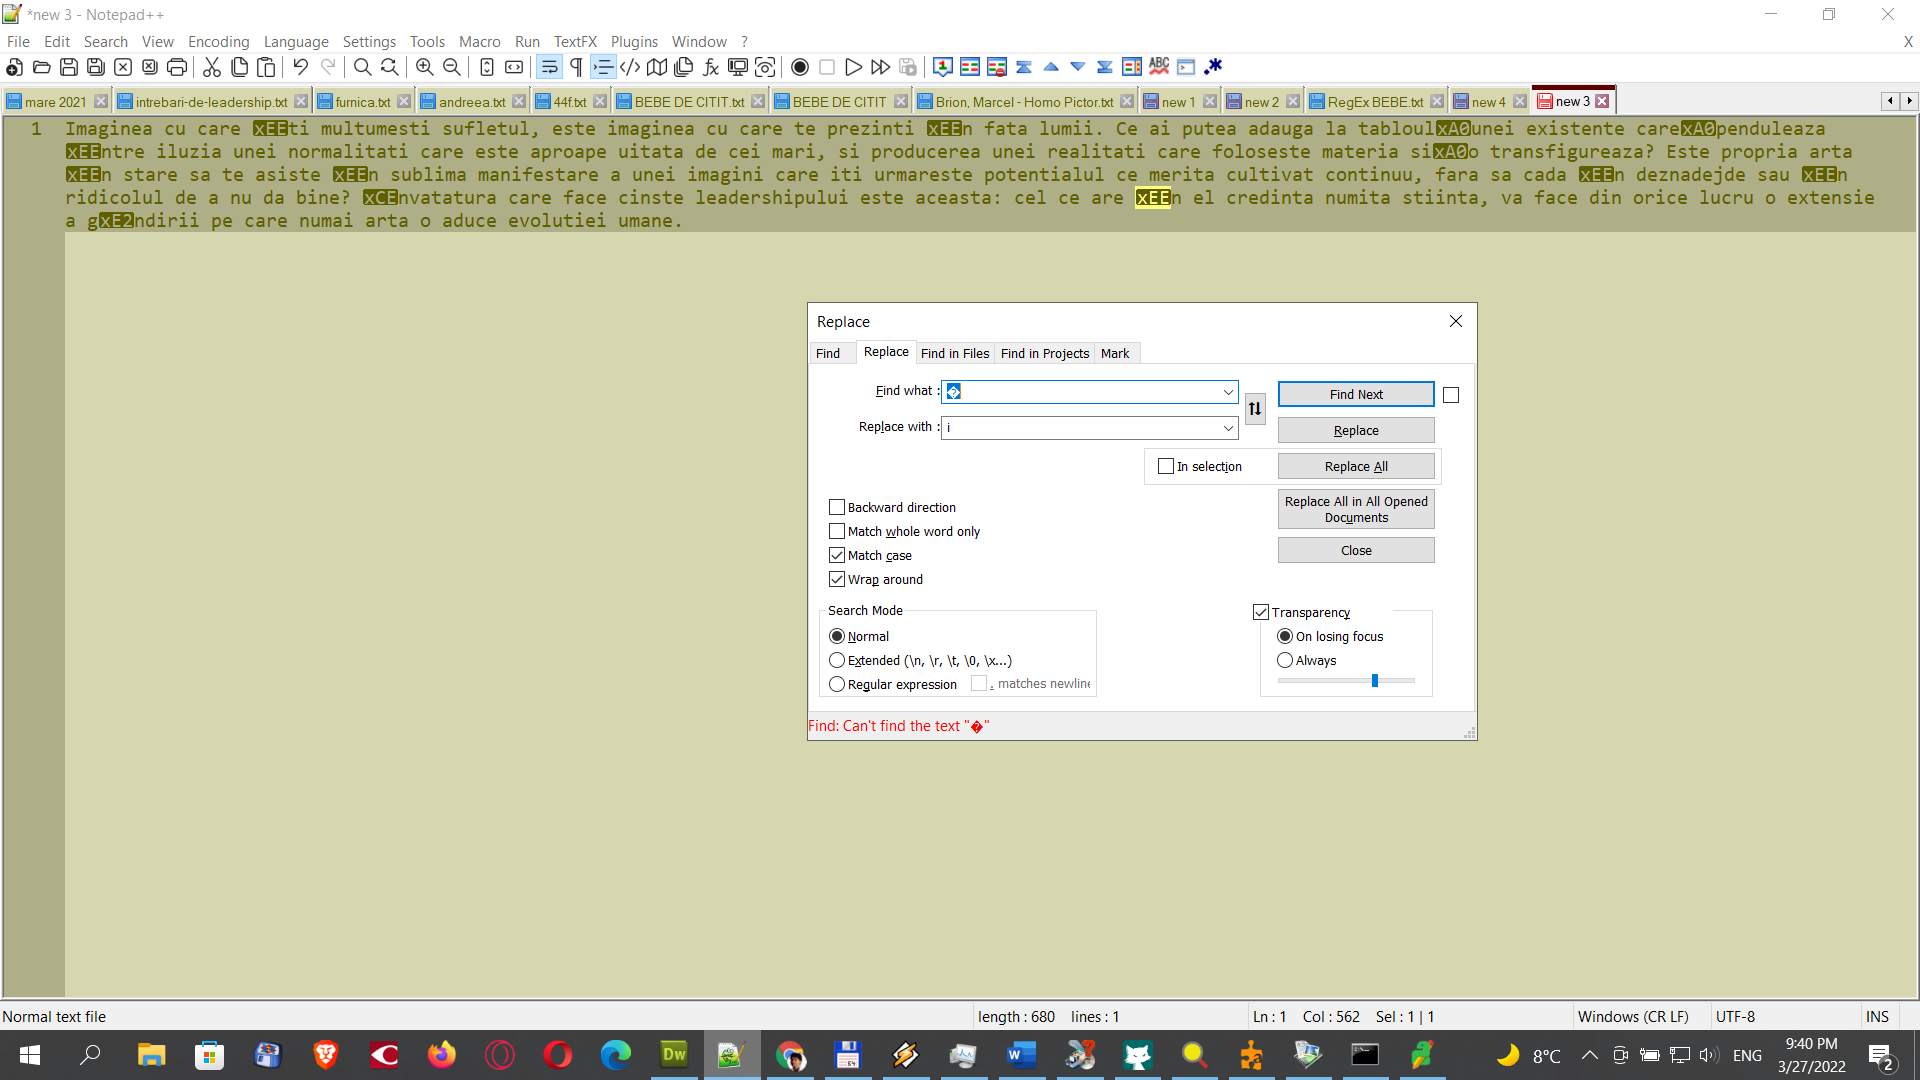Enable Backward direction checkbox in search
The width and height of the screenshot is (1920, 1080).
[836, 506]
